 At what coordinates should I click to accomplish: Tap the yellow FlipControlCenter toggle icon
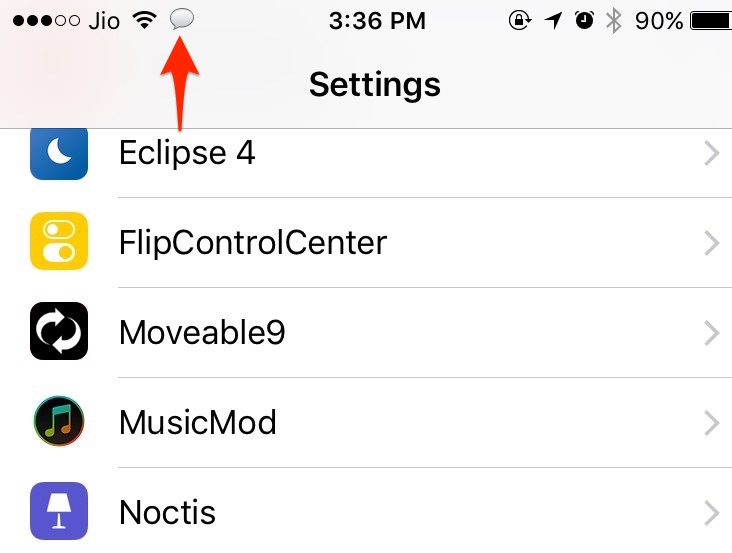[59, 242]
